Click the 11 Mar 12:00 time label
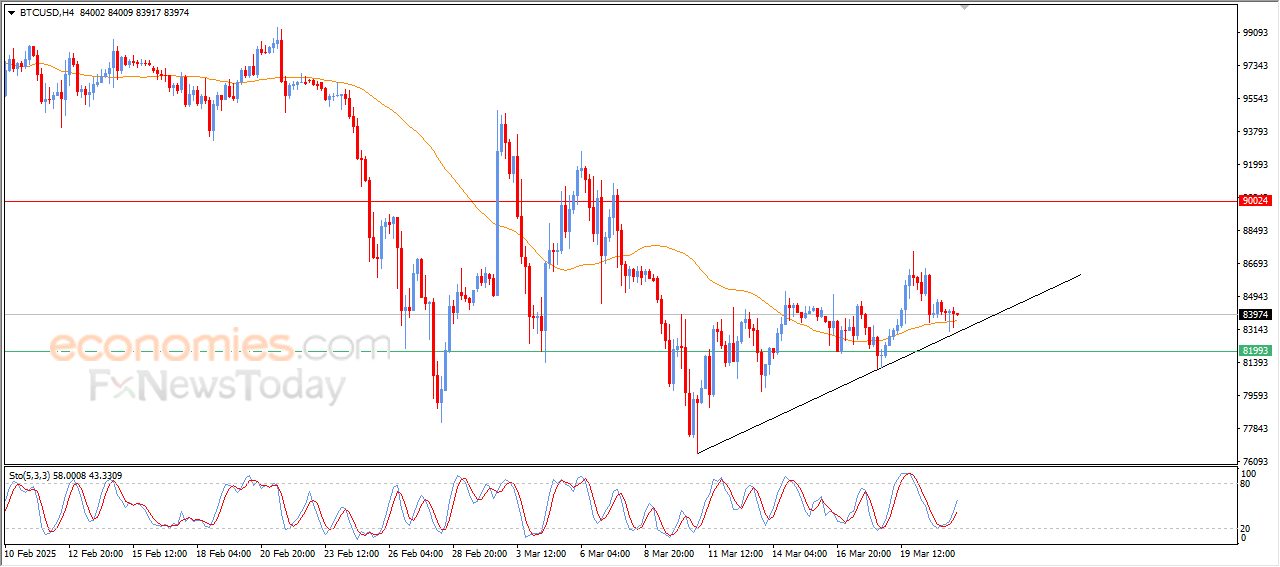 736,552
